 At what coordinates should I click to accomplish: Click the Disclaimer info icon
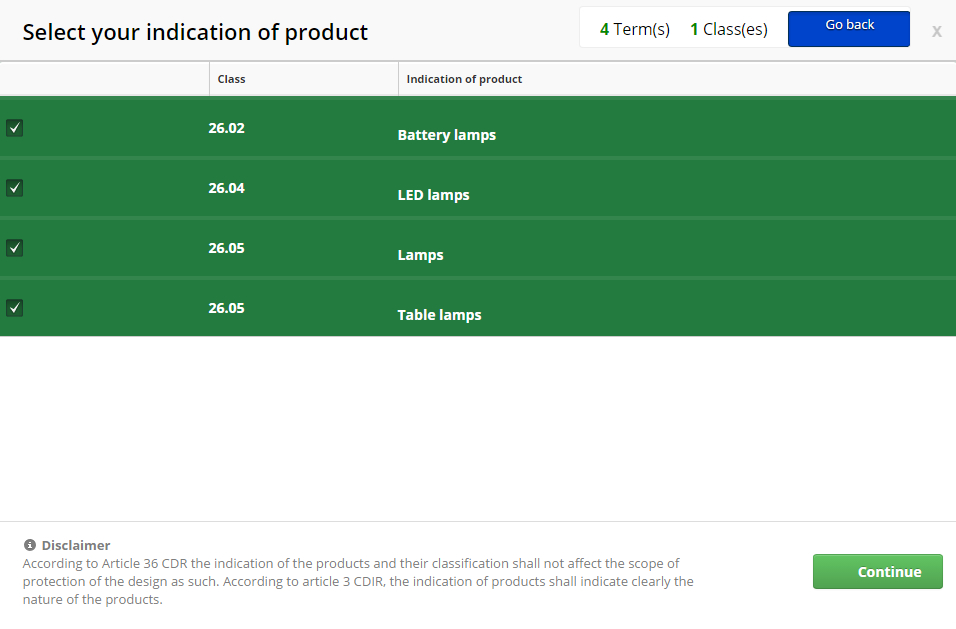(30, 545)
